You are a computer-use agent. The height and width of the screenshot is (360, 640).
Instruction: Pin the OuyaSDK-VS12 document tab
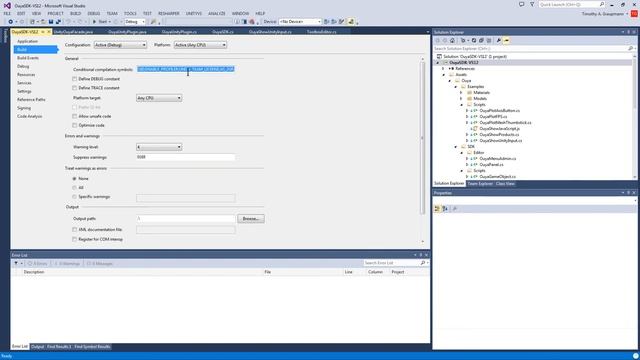tap(42, 32)
